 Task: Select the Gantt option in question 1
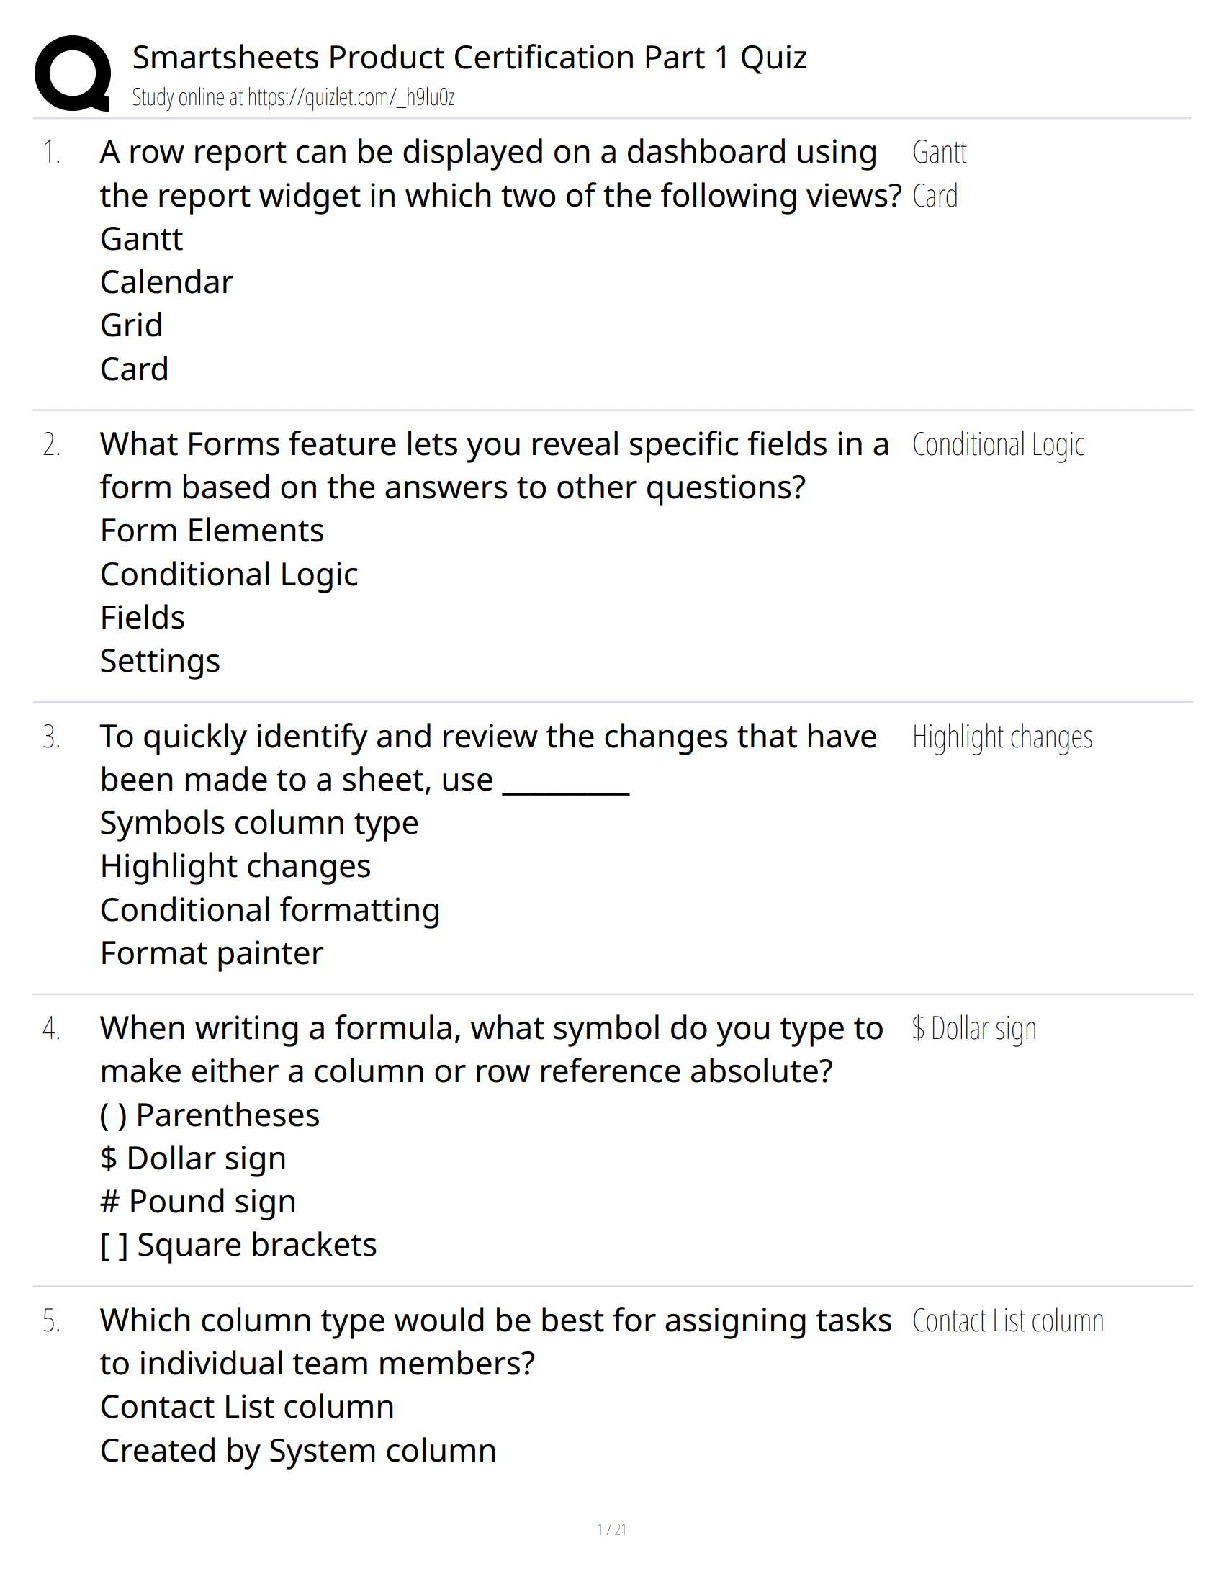[x=141, y=239]
